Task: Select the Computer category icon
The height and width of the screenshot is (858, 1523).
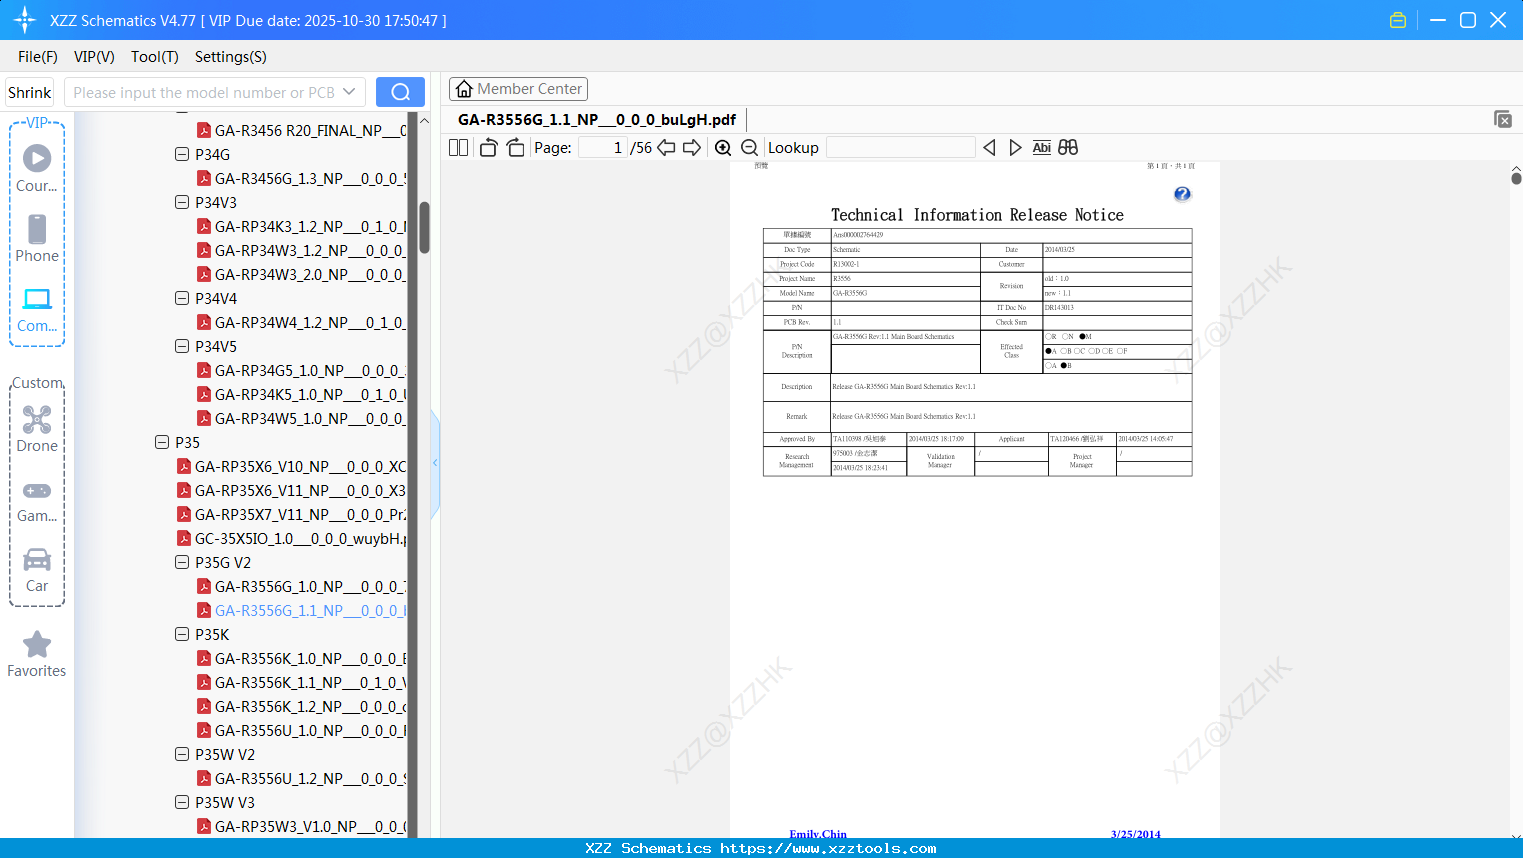Action: pyautogui.click(x=37, y=309)
